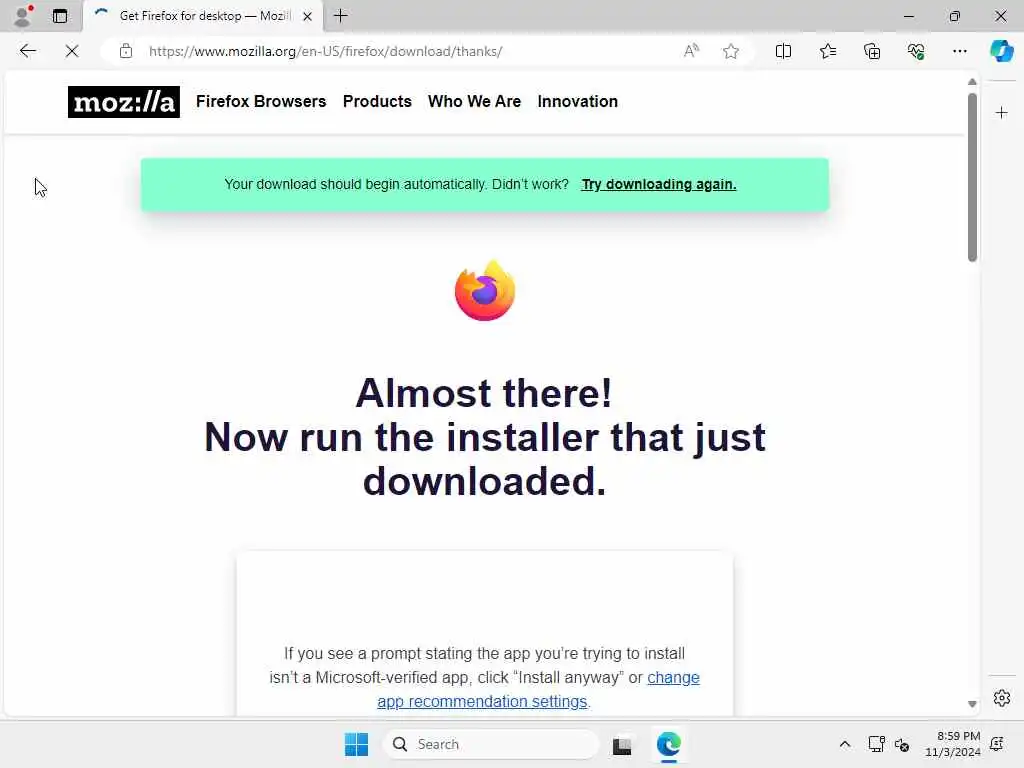View site information lock icon
Image resolution: width=1024 pixels, height=768 pixels.
coord(126,51)
